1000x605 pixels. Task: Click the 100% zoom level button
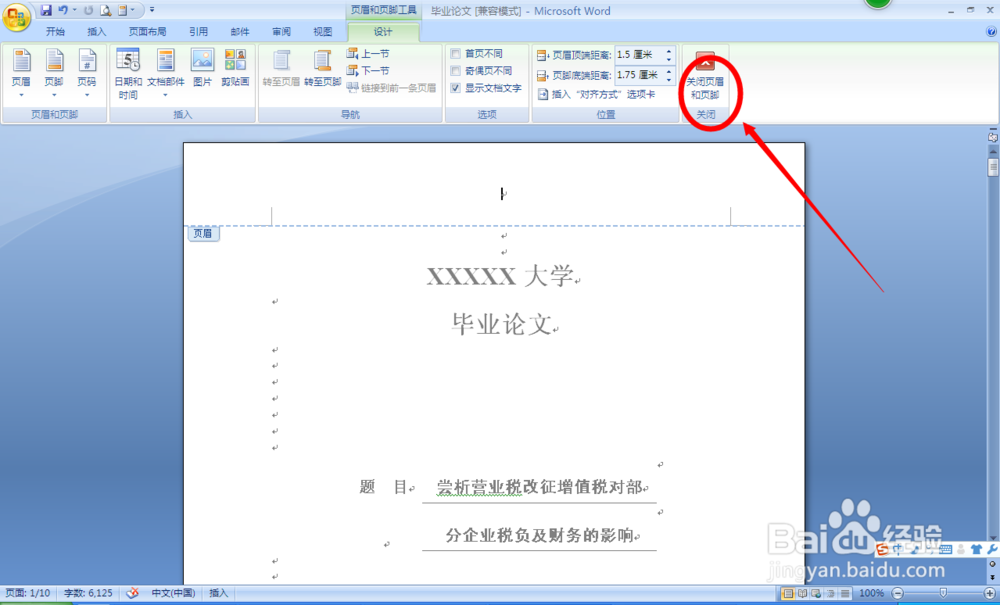click(x=871, y=594)
